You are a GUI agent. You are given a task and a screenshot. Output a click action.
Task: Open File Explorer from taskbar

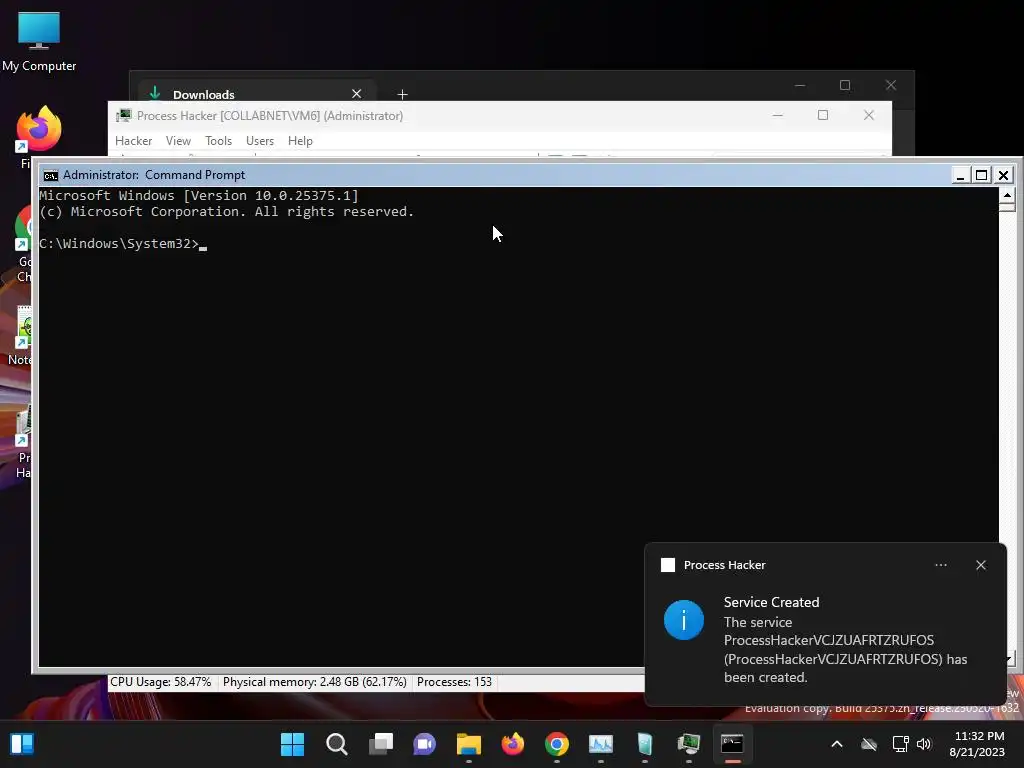click(469, 744)
